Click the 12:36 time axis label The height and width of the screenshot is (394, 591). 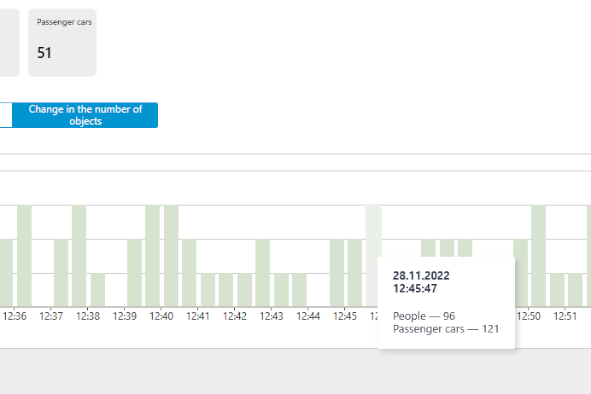coord(14,316)
